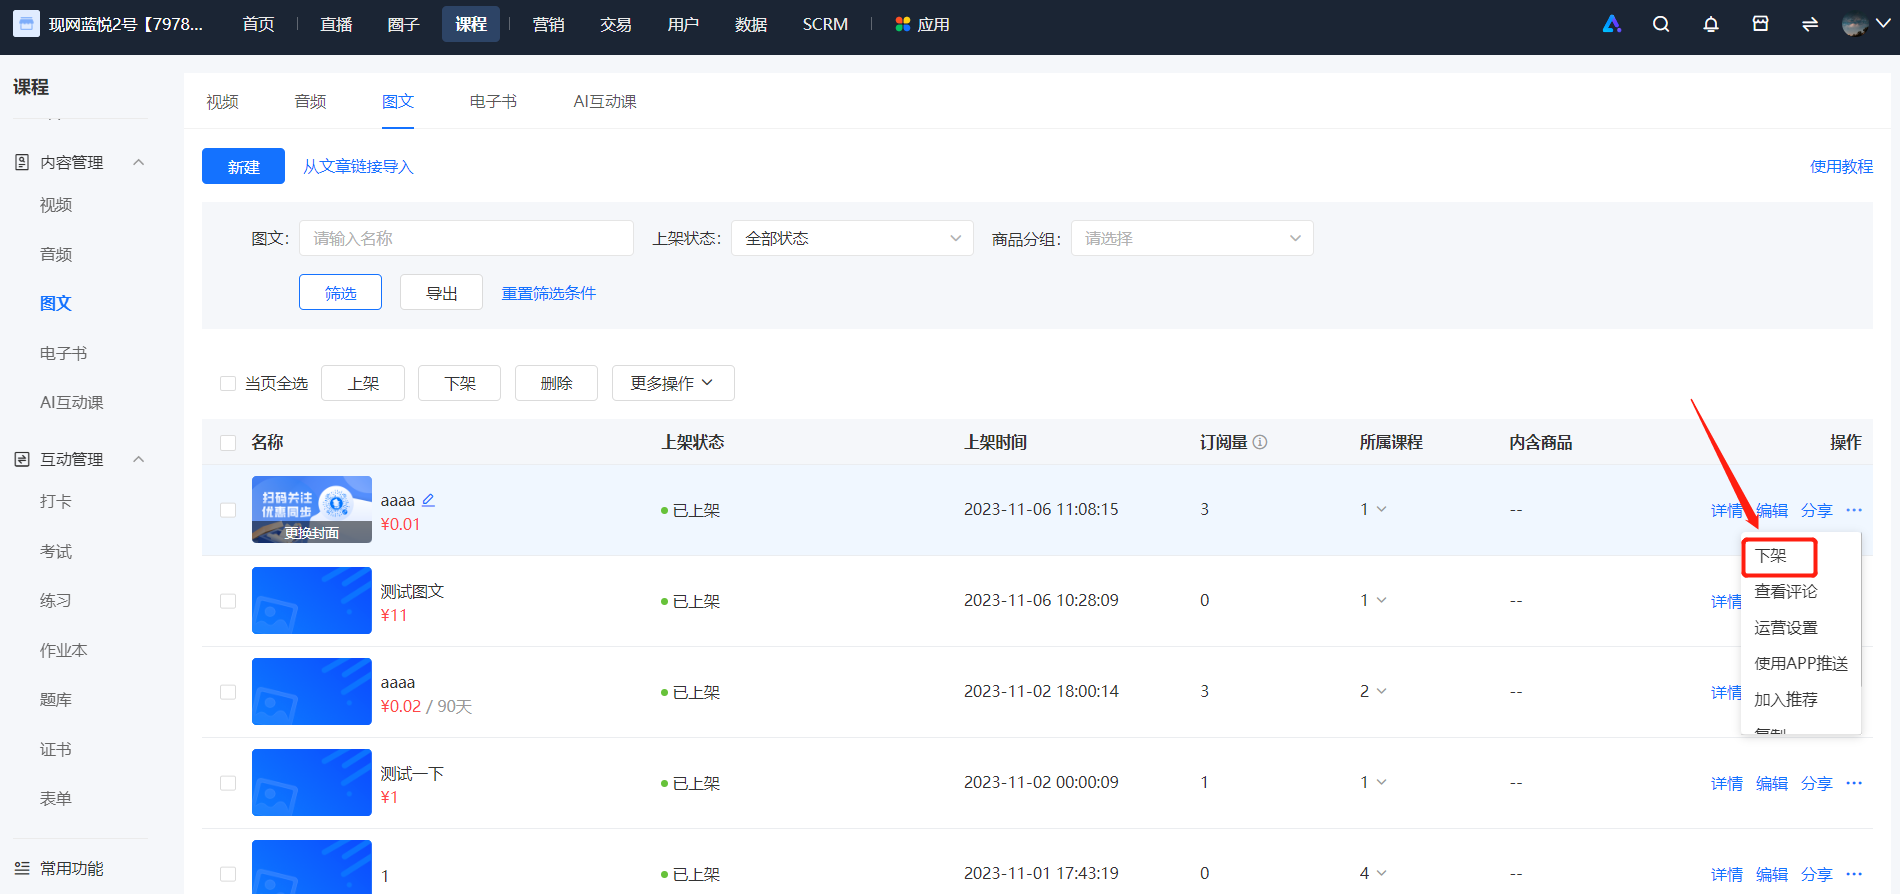Open the user avatar menu
The height and width of the screenshot is (894, 1900).
click(1865, 24)
